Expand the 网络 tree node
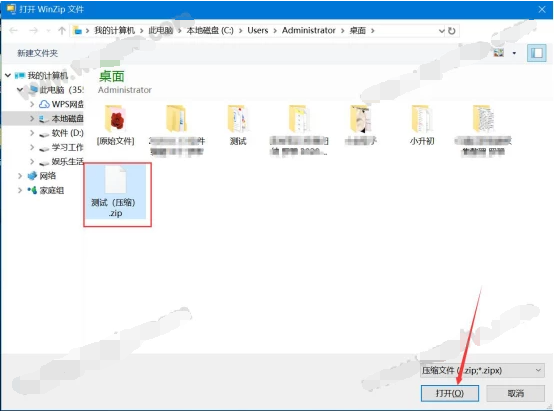The height and width of the screenshot is (412, 554). pyautogui.click(x=20, y=176)
